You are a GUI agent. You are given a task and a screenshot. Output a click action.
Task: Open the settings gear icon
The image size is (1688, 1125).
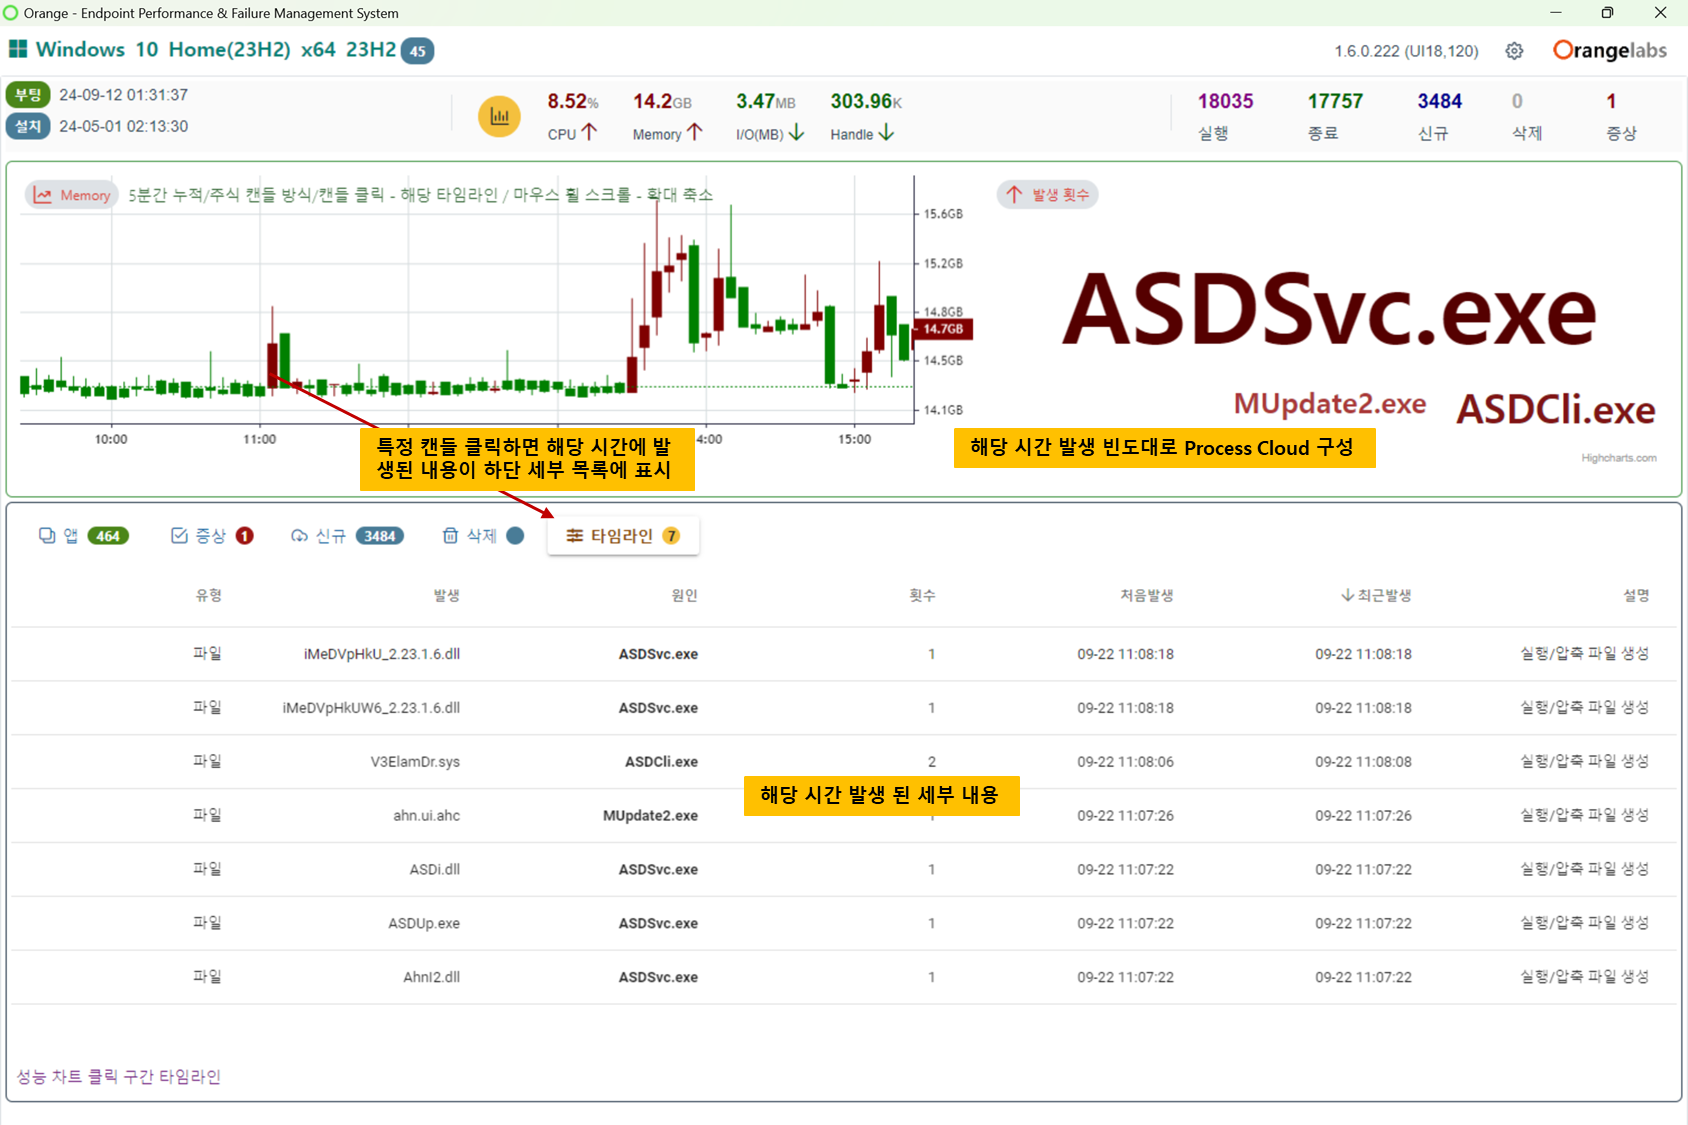(1514, 51)
